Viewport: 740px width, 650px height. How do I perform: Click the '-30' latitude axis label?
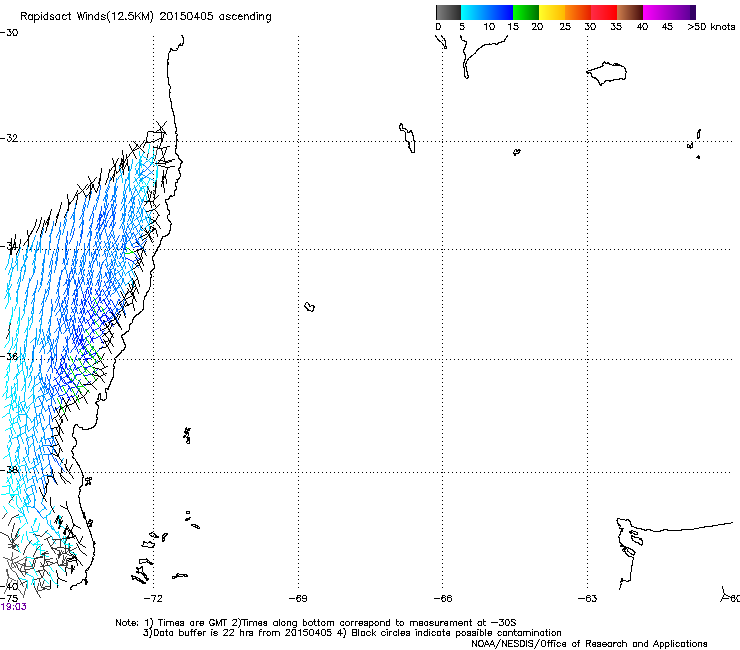(x=9, y=33)
